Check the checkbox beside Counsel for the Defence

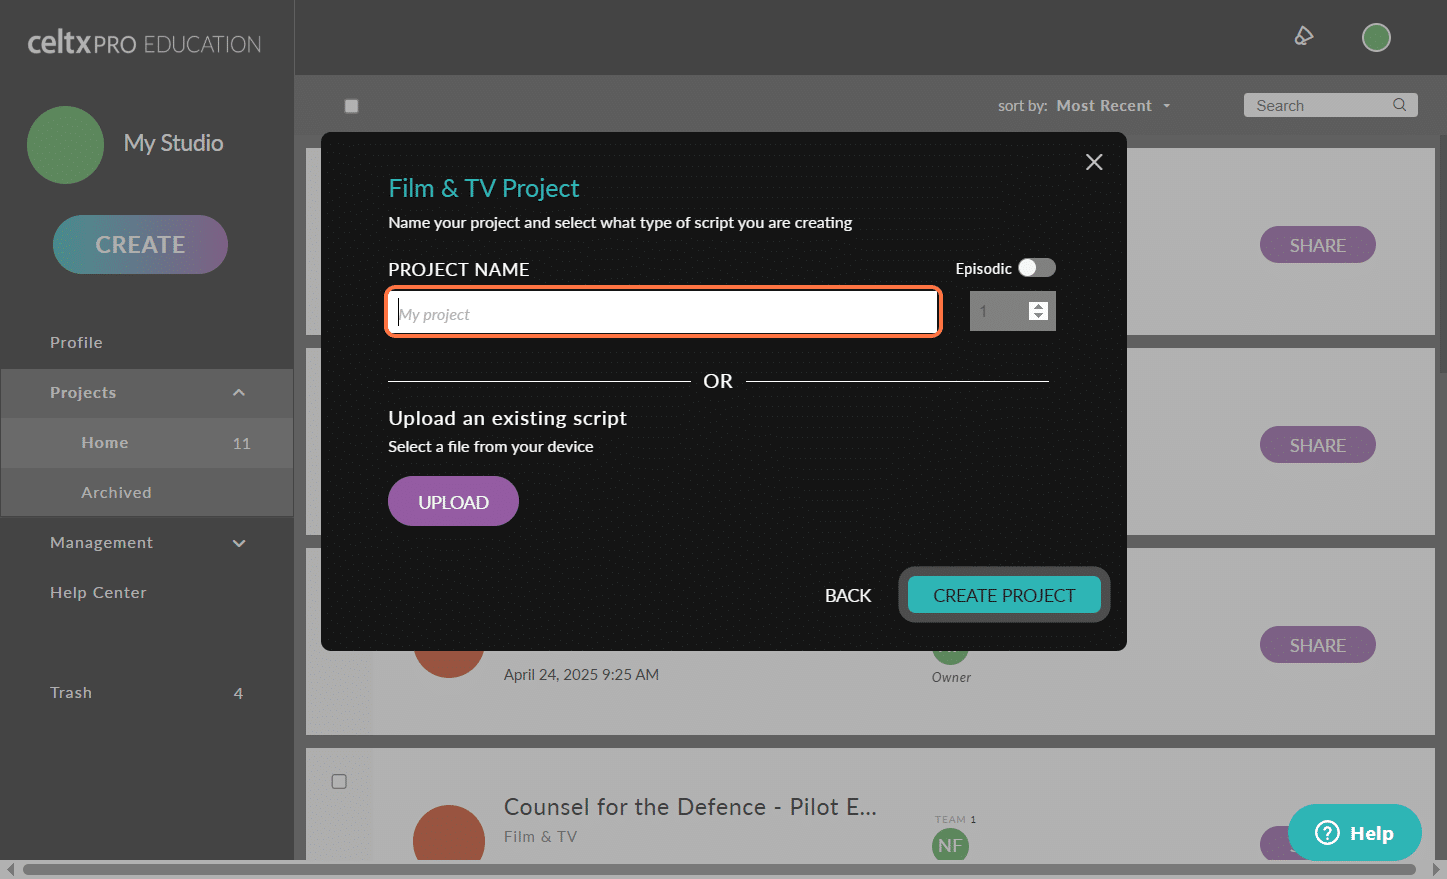[339, 781]
